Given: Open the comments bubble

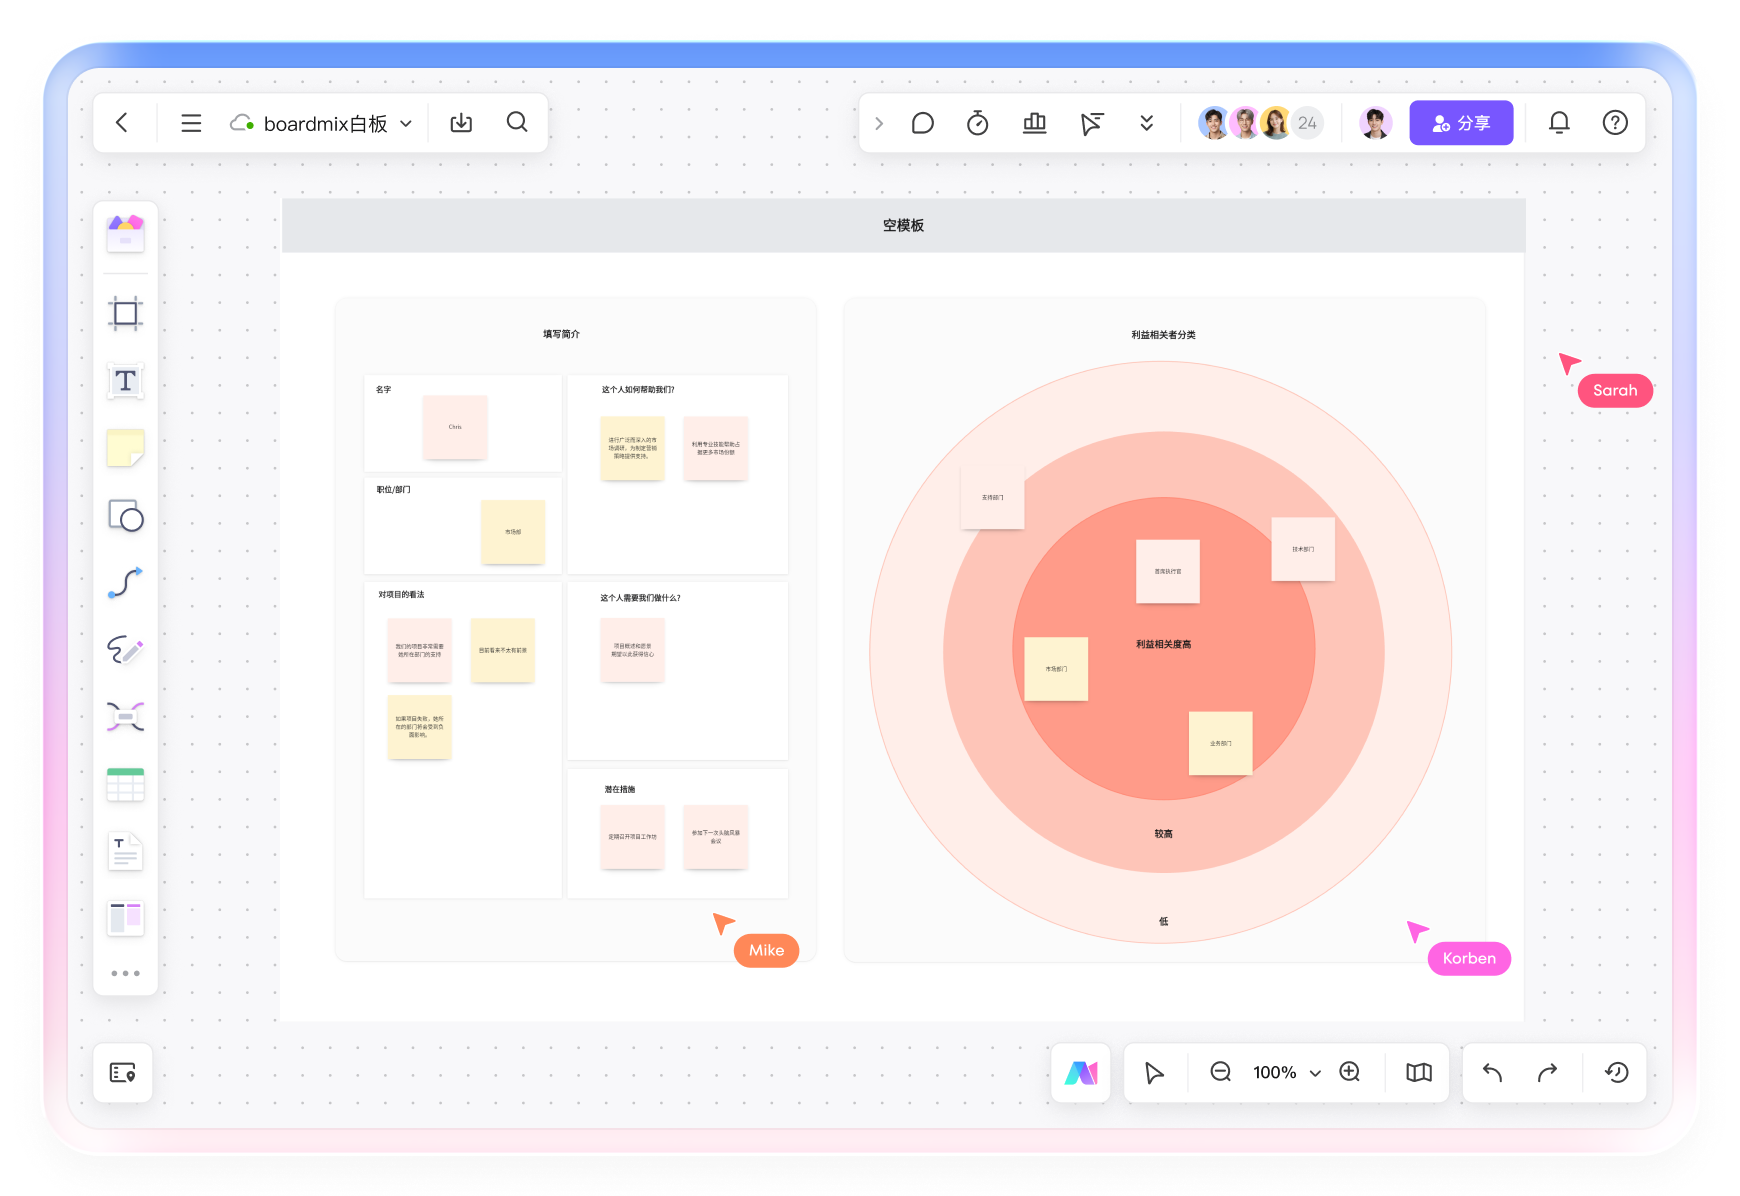Looking at the screenshot, I should click(922, 123).
